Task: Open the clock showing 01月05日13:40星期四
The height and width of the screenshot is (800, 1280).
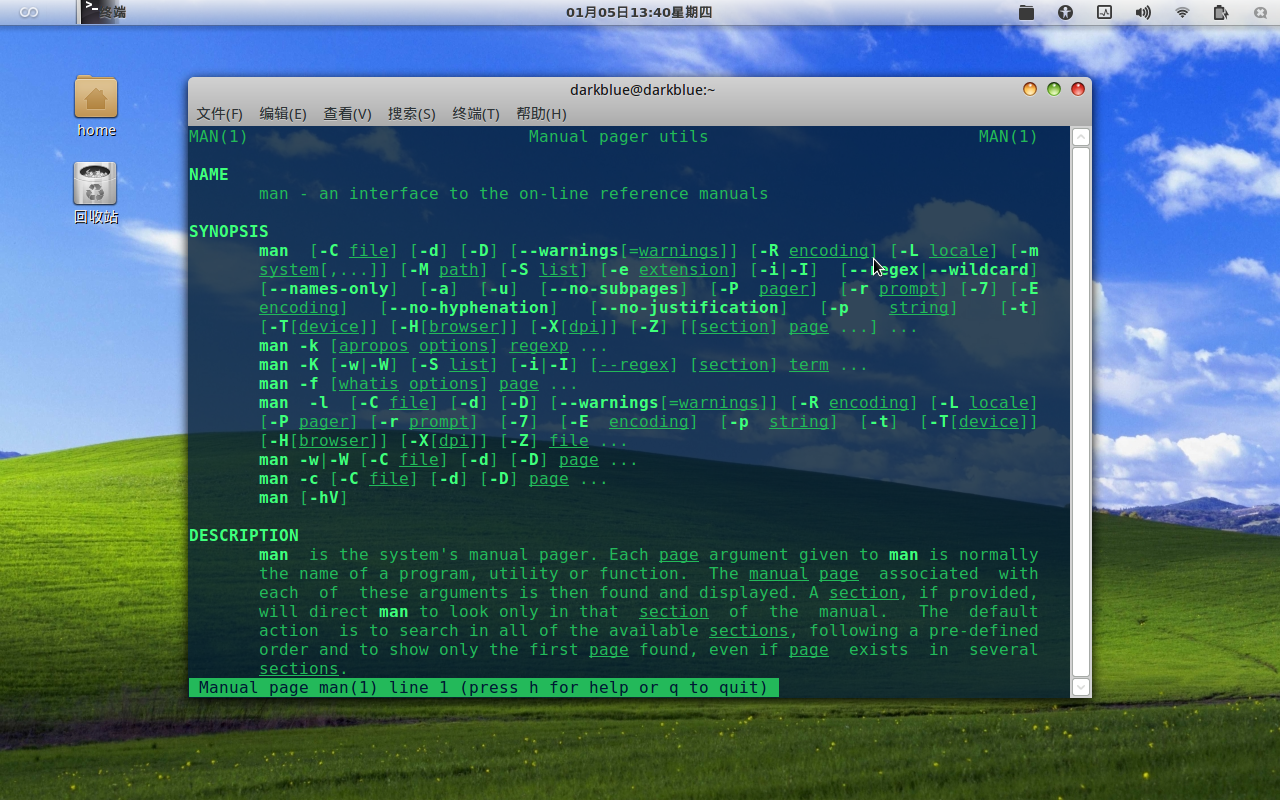Action: tap(639, 12)
